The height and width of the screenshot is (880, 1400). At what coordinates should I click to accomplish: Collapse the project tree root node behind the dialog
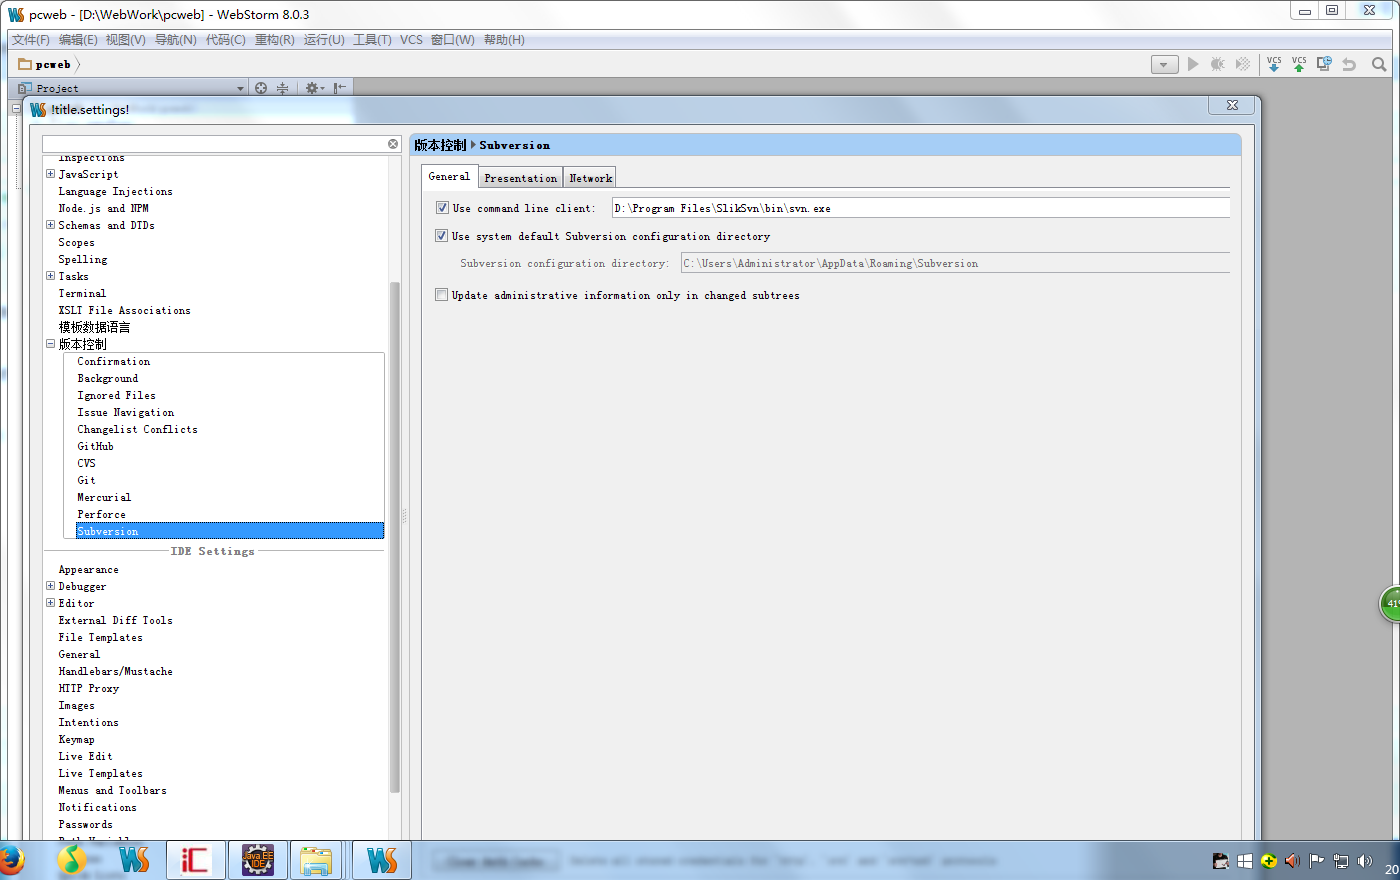(x=16, y=108)
